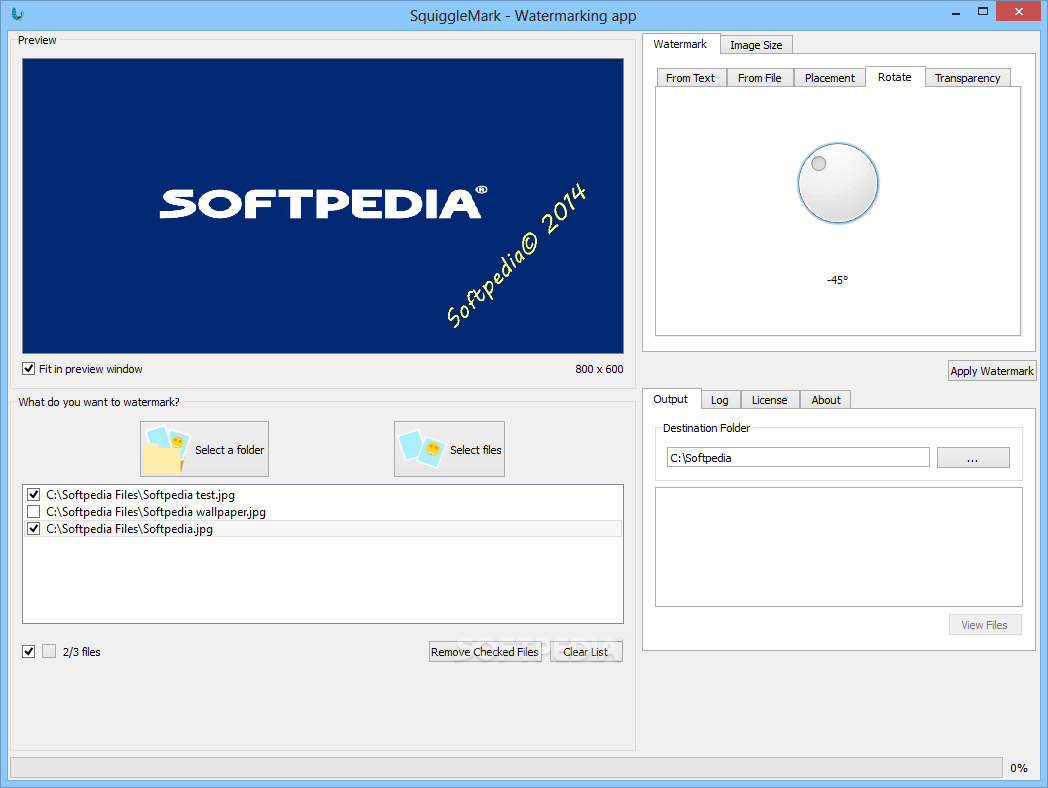Open the Image Size tab
This screenshot has width=1048, height=788.
pos(756,45)
